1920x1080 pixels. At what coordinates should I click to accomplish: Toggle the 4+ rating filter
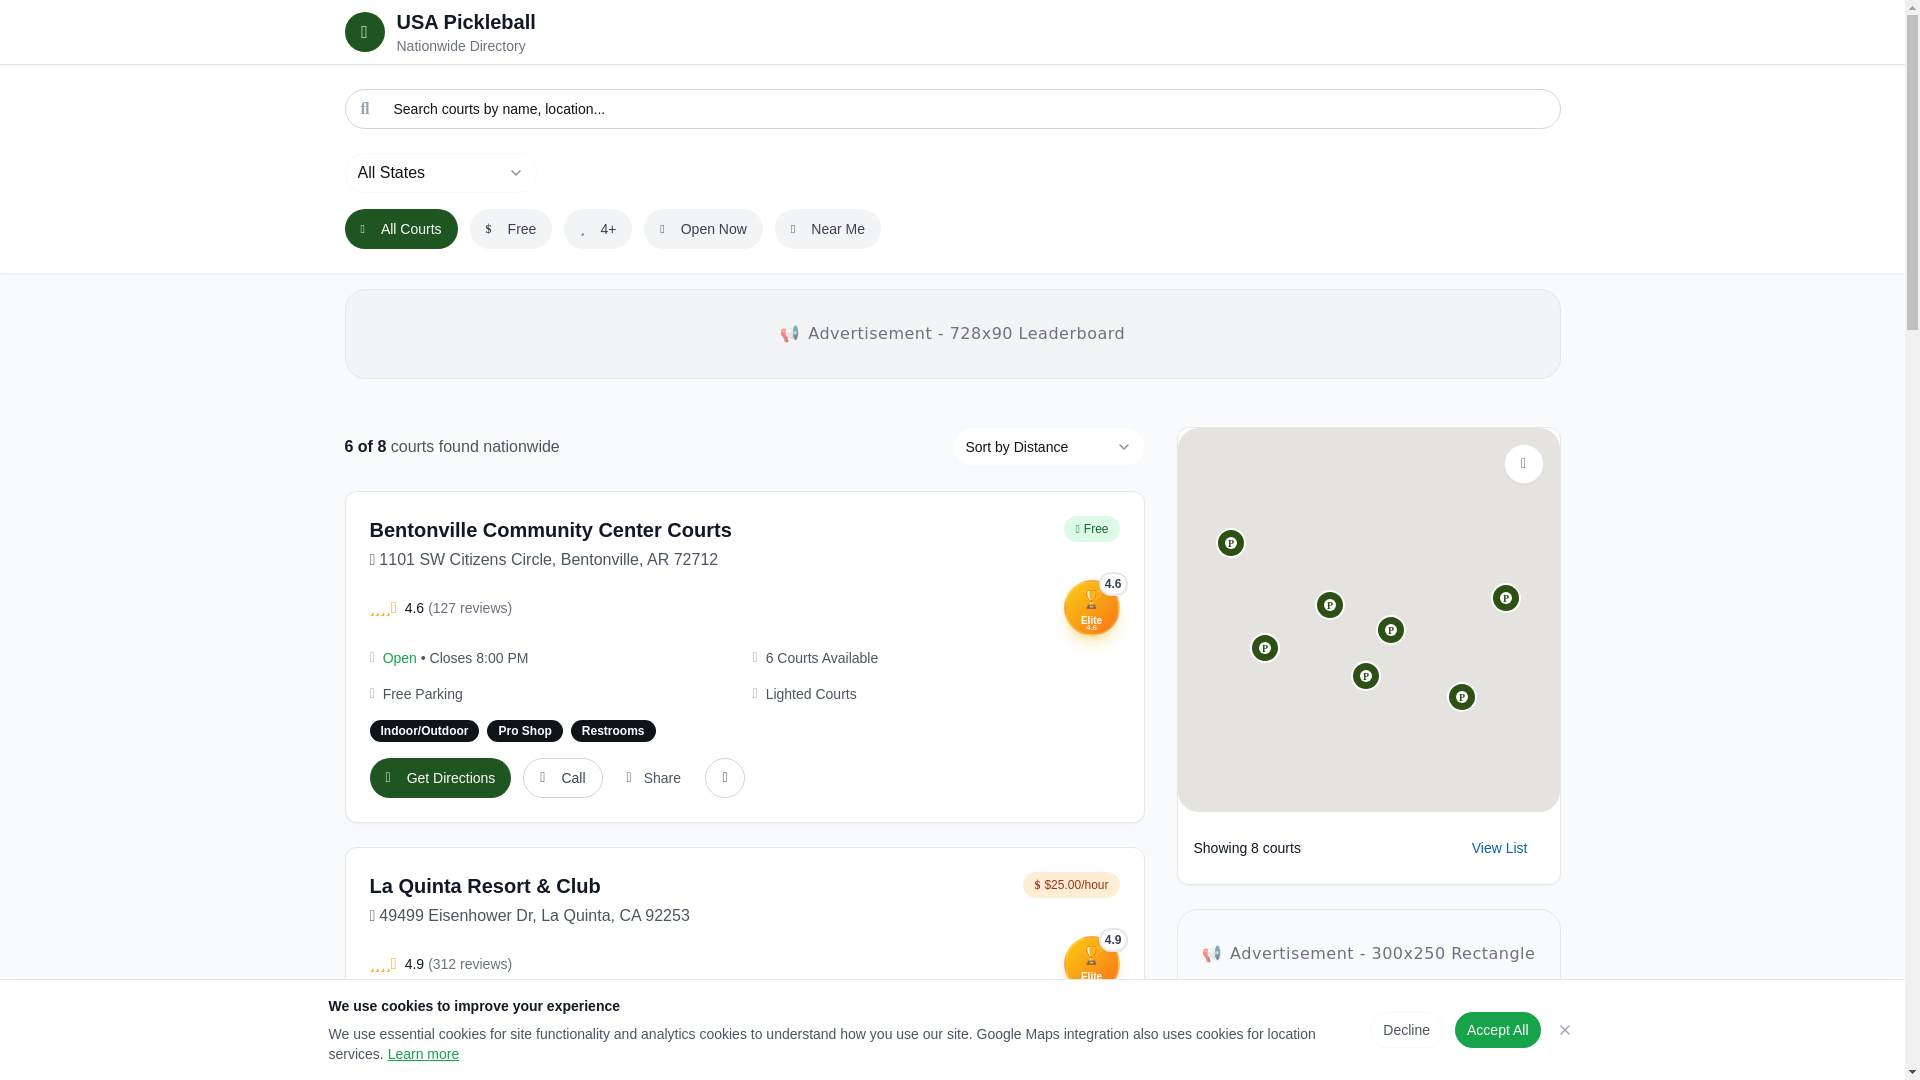click(597, 229)
